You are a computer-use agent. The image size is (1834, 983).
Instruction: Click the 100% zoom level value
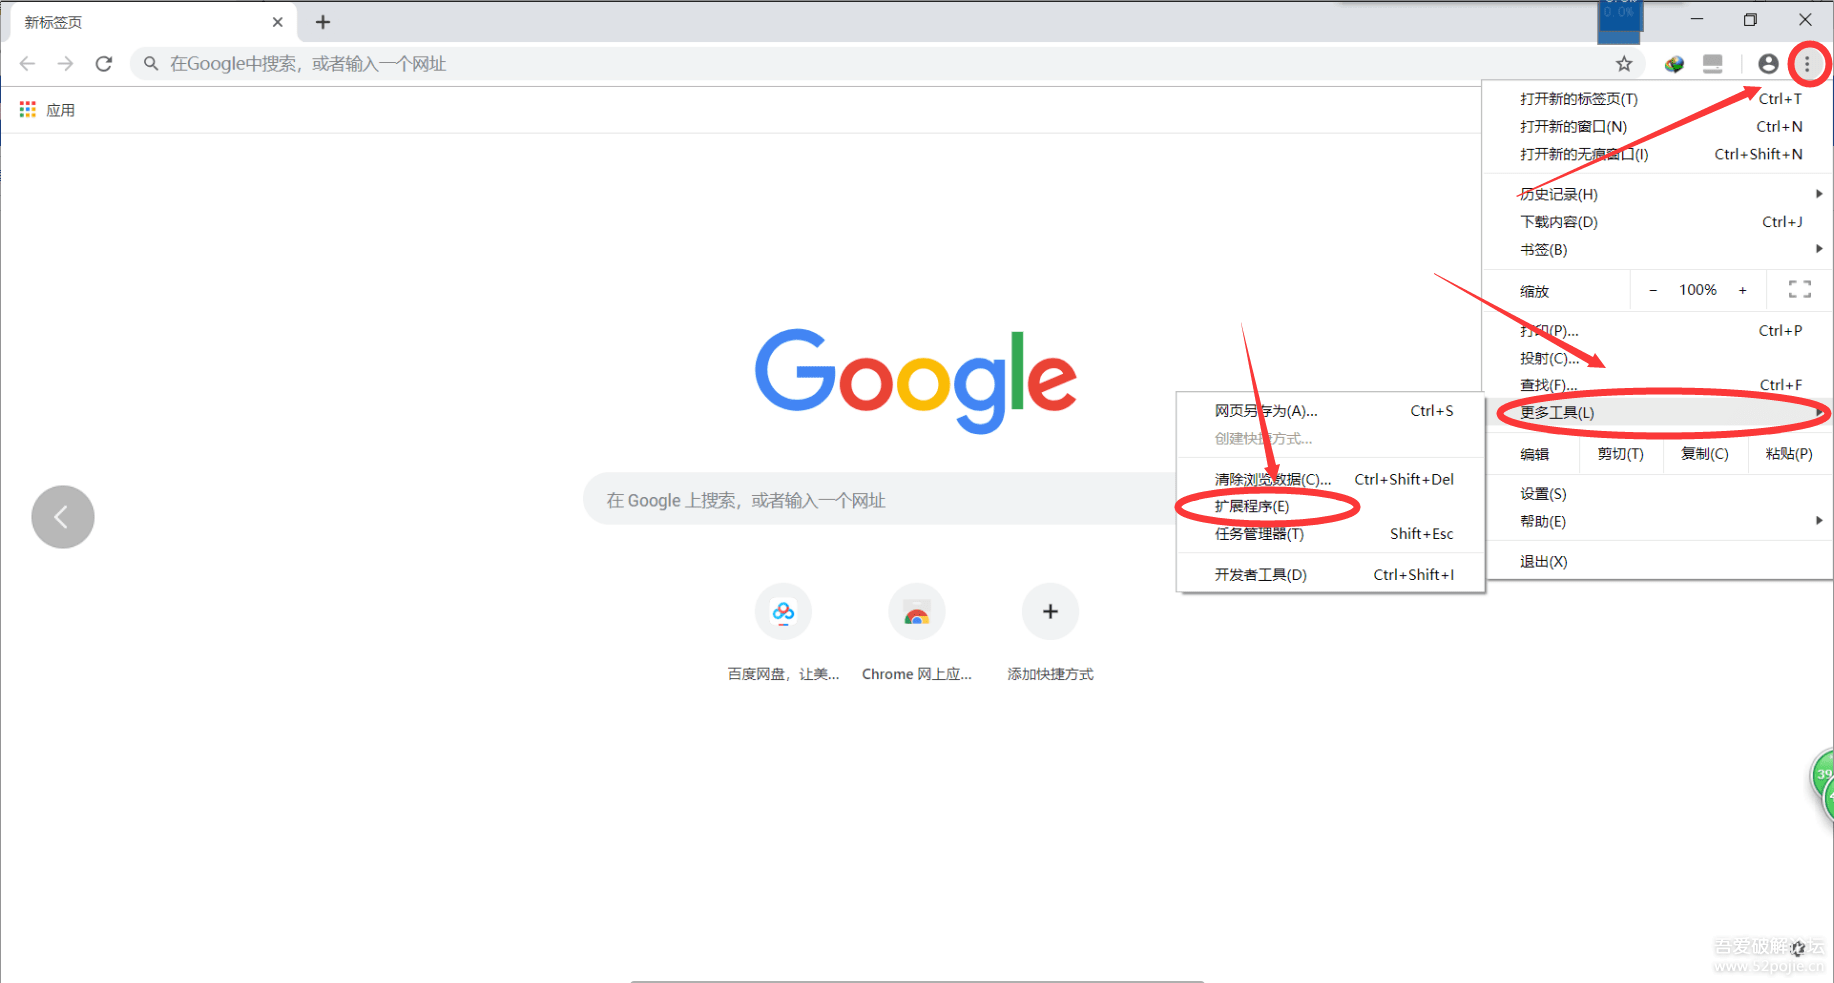click(1698, 290)
